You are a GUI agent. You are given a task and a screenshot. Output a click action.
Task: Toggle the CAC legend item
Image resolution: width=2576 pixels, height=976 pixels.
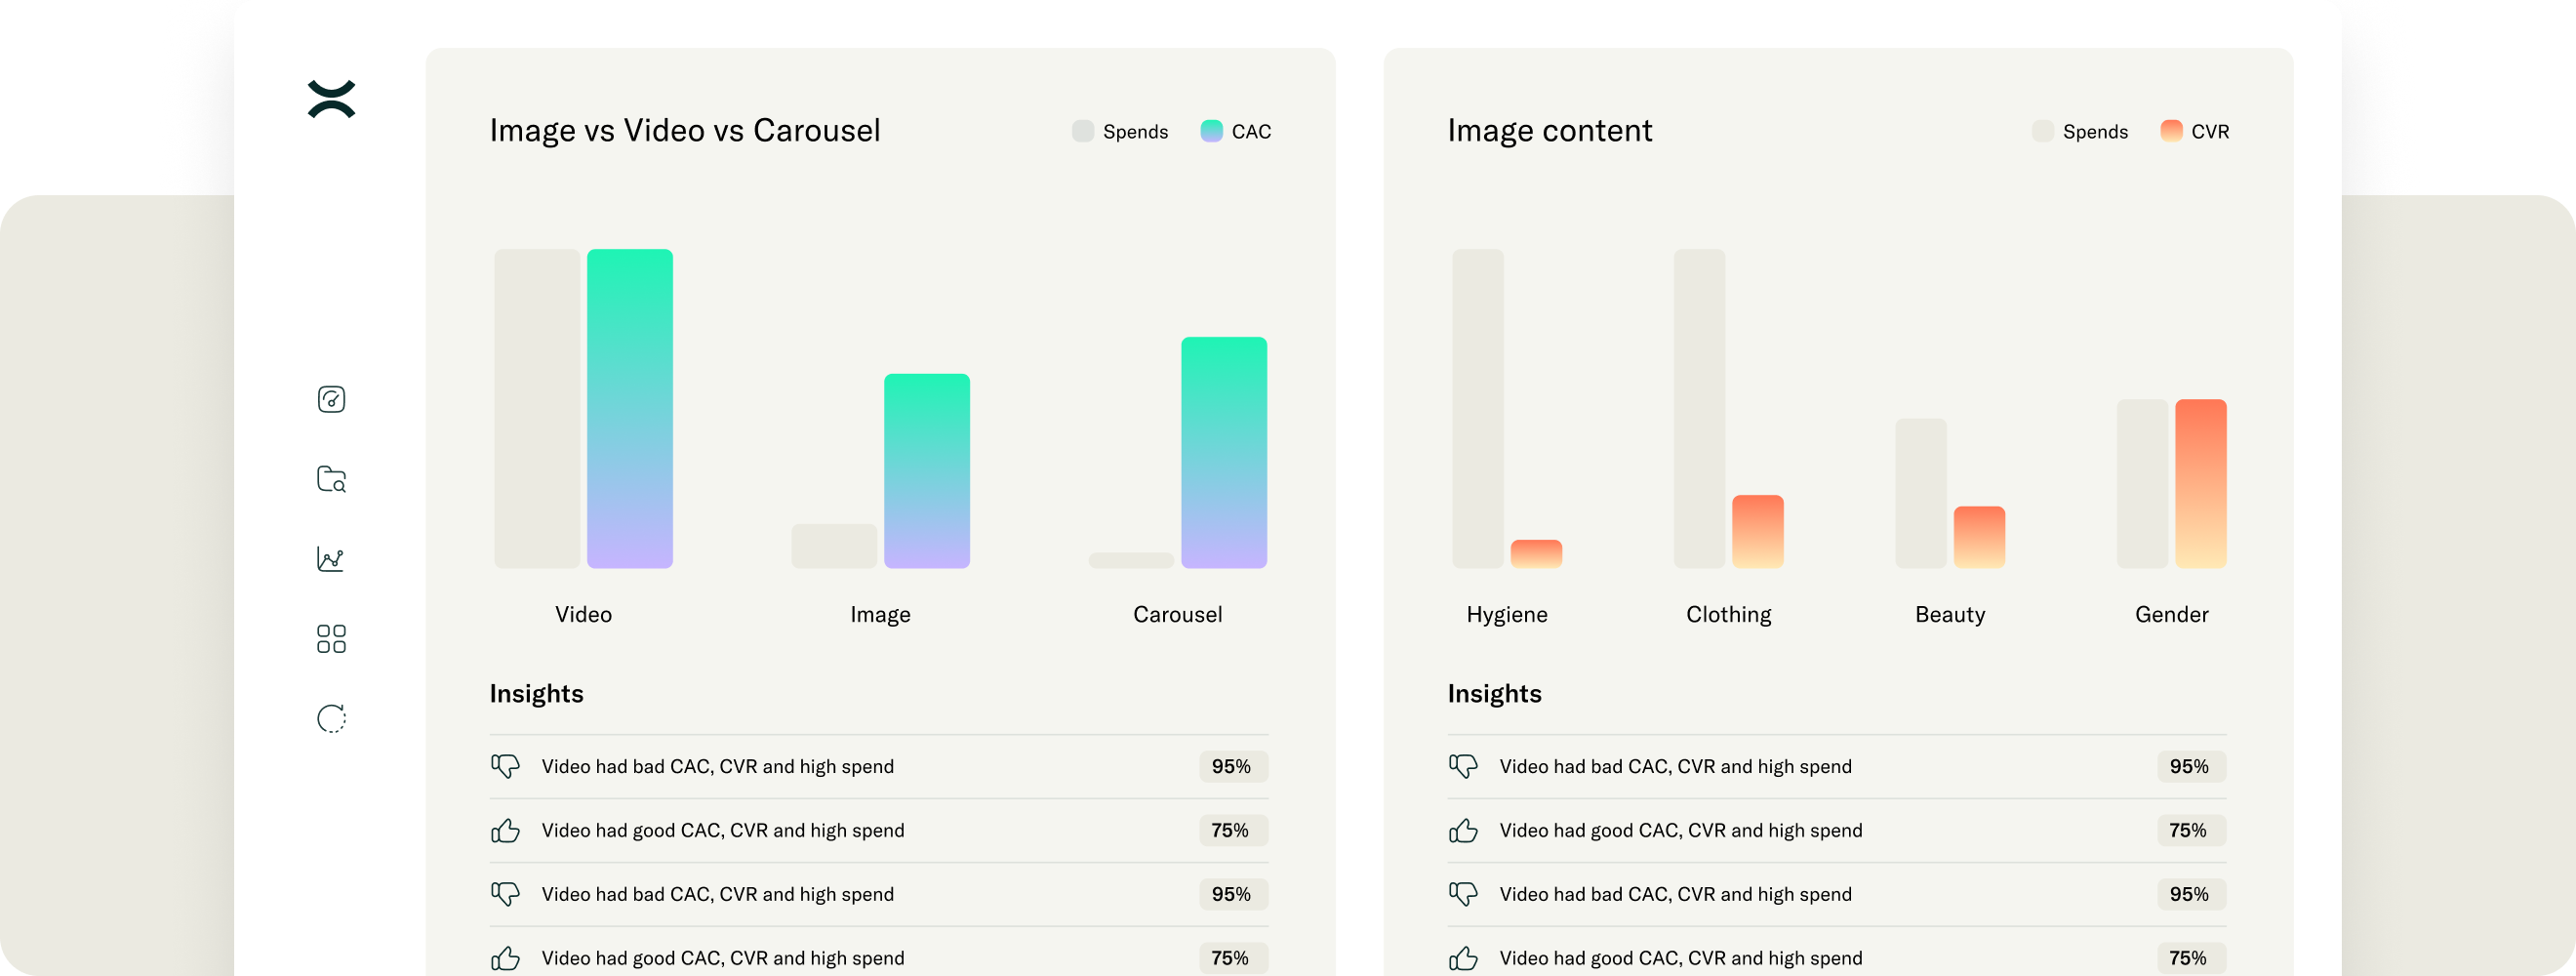[x=1237, y=131]
